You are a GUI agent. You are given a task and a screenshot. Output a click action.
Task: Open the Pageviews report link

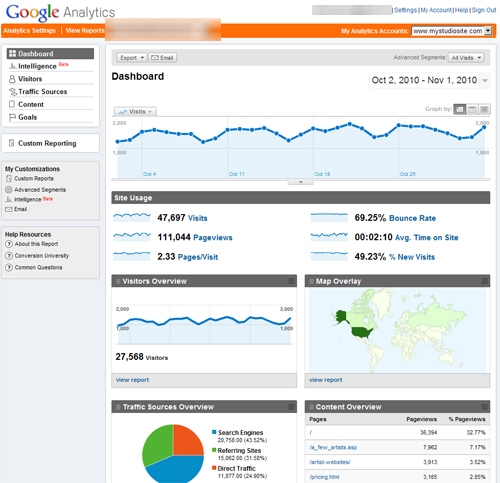tap(213, 237)
